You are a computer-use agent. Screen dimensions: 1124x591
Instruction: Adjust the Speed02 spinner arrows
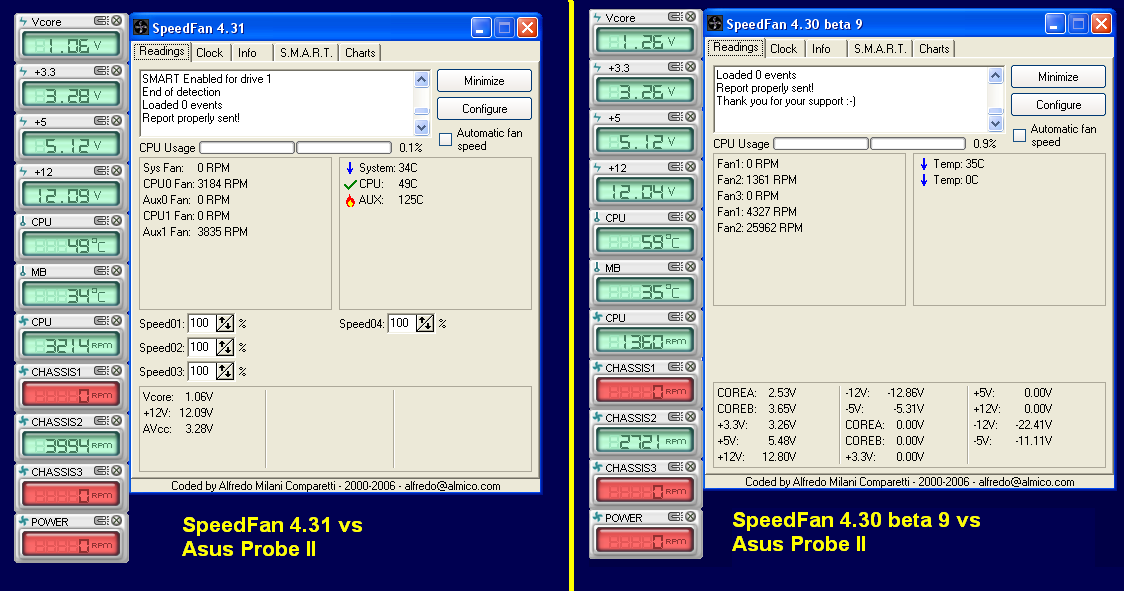[225, 348]
